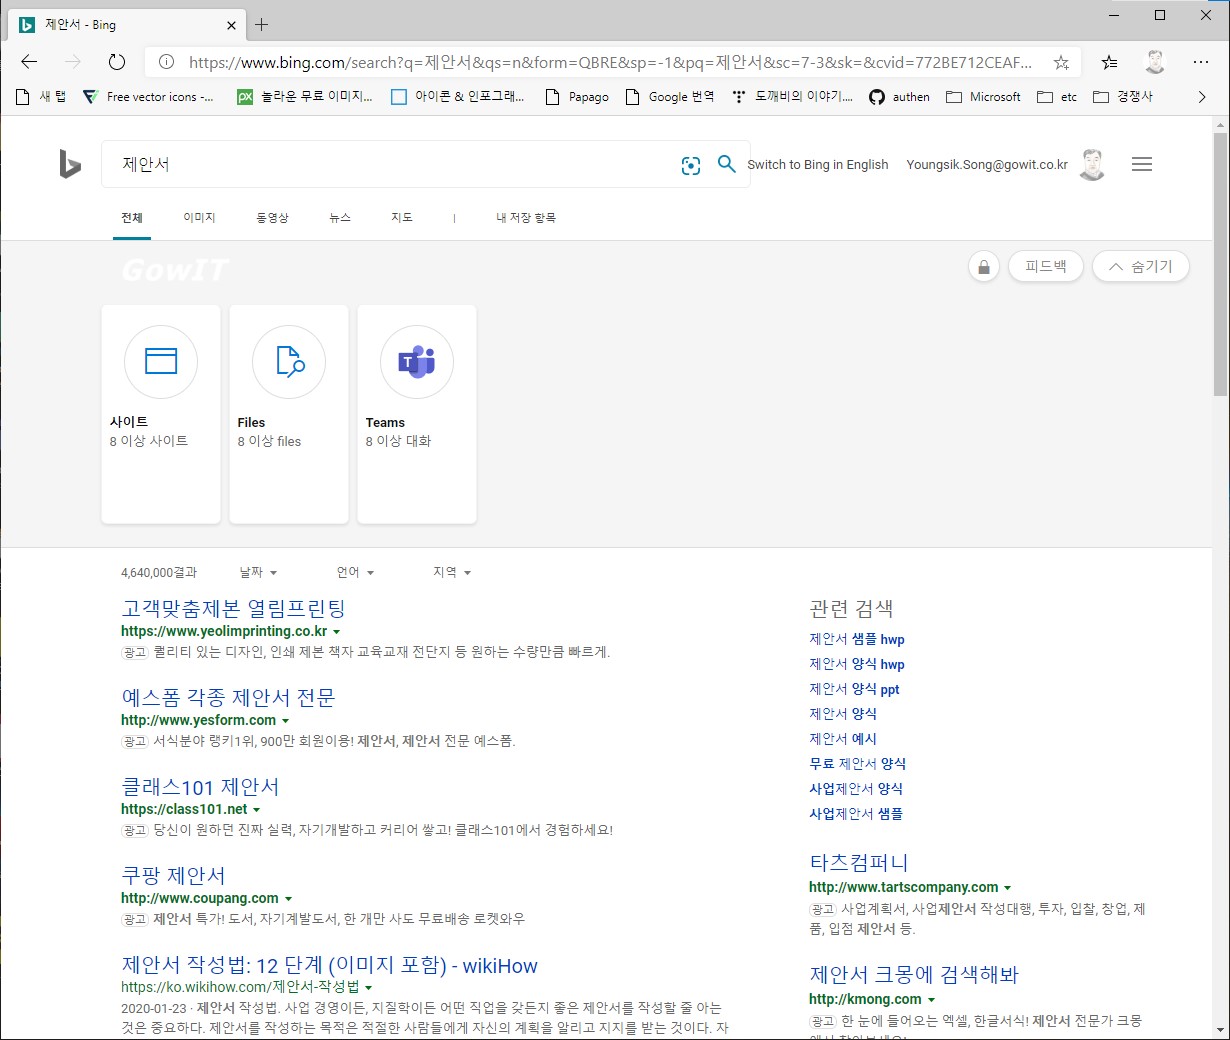The height and width of the screenshot is (1040, 1230).
Task: Open the Teams card icon
Action: (x=417, y=361)
